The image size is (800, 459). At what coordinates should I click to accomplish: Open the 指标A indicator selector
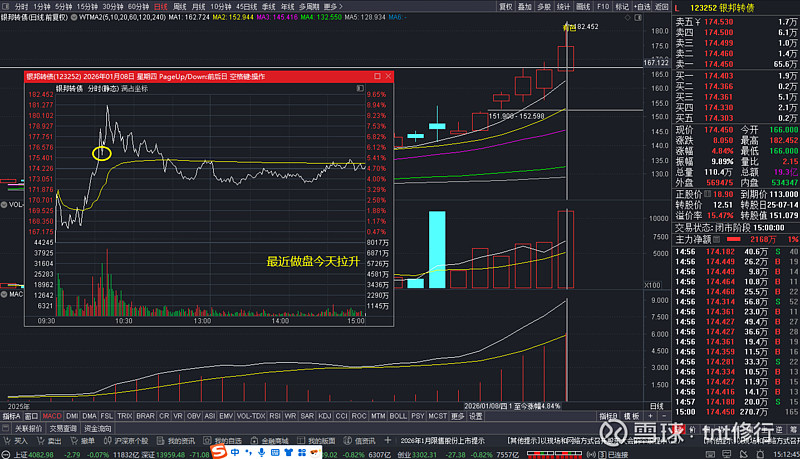pos(11,415)
